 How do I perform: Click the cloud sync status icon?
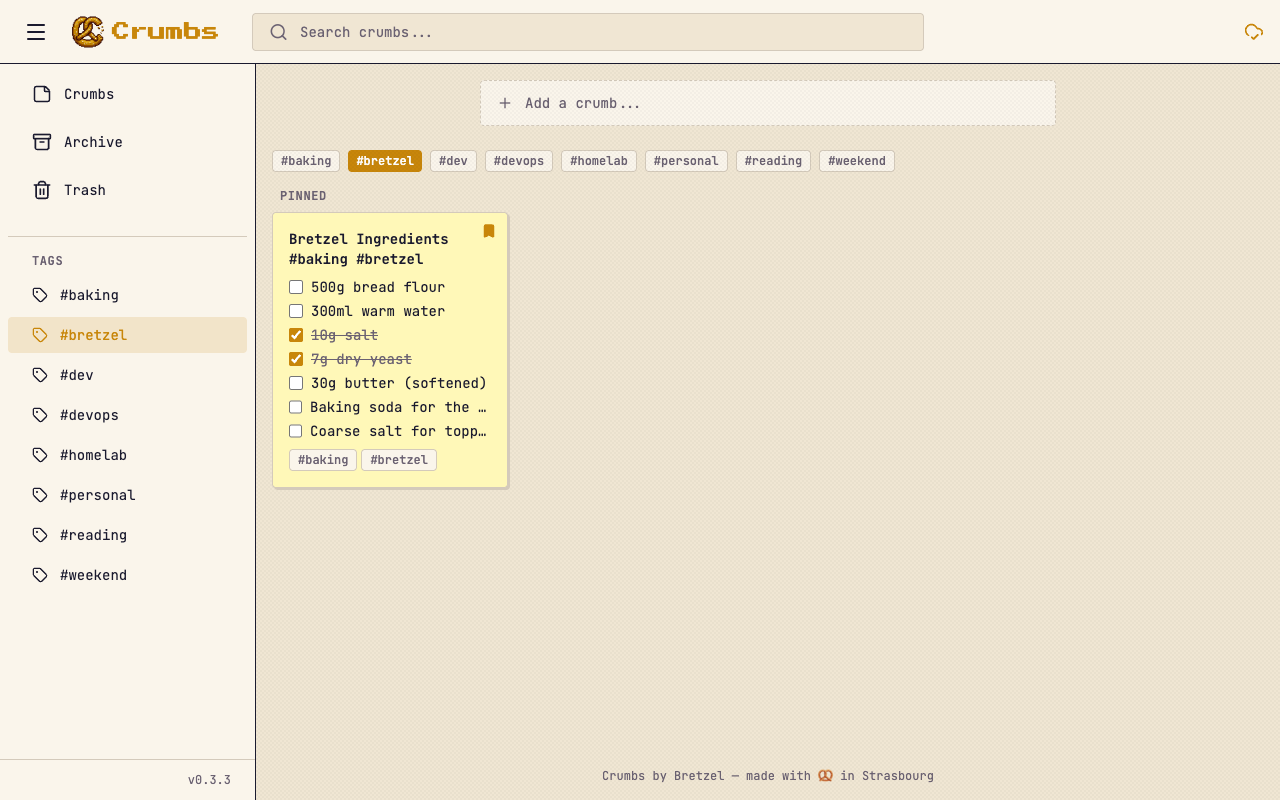1253,32
